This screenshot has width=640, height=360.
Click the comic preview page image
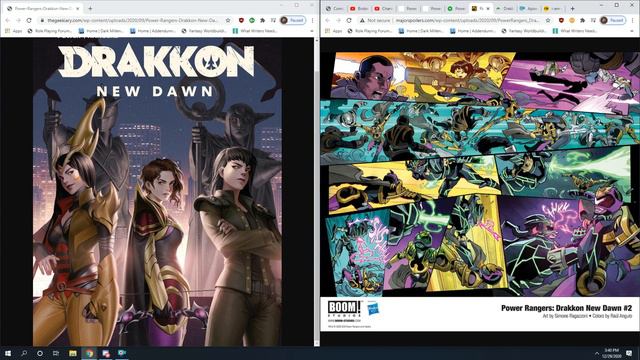click(480, 191)
